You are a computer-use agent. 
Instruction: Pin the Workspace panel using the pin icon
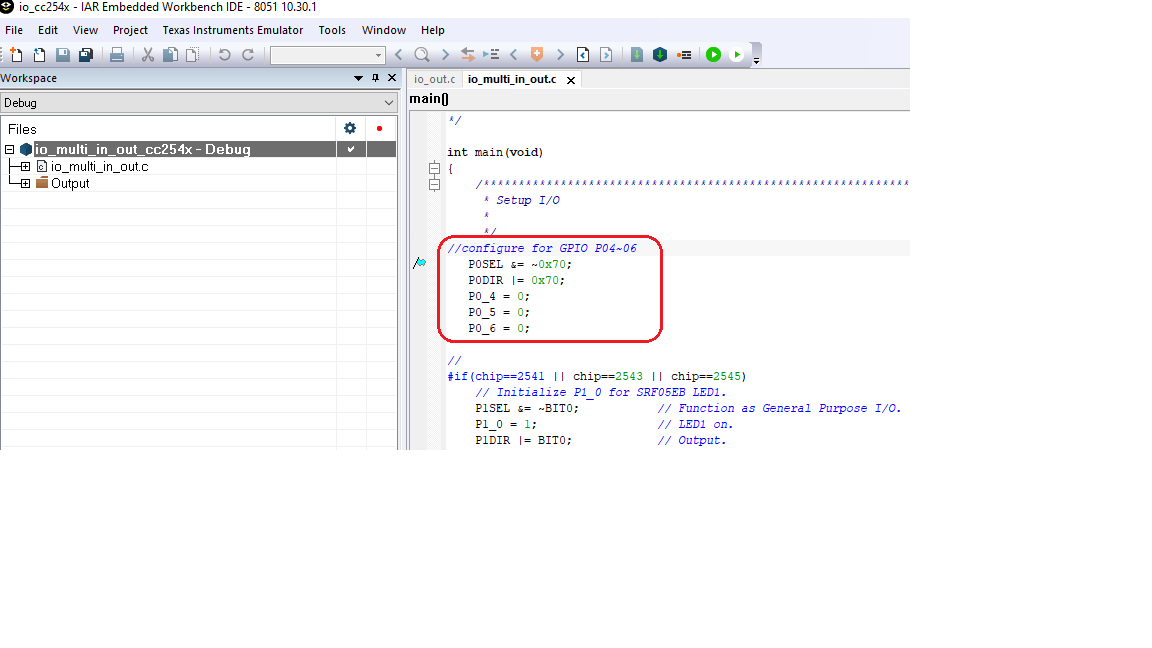click(x=375, y=78)
